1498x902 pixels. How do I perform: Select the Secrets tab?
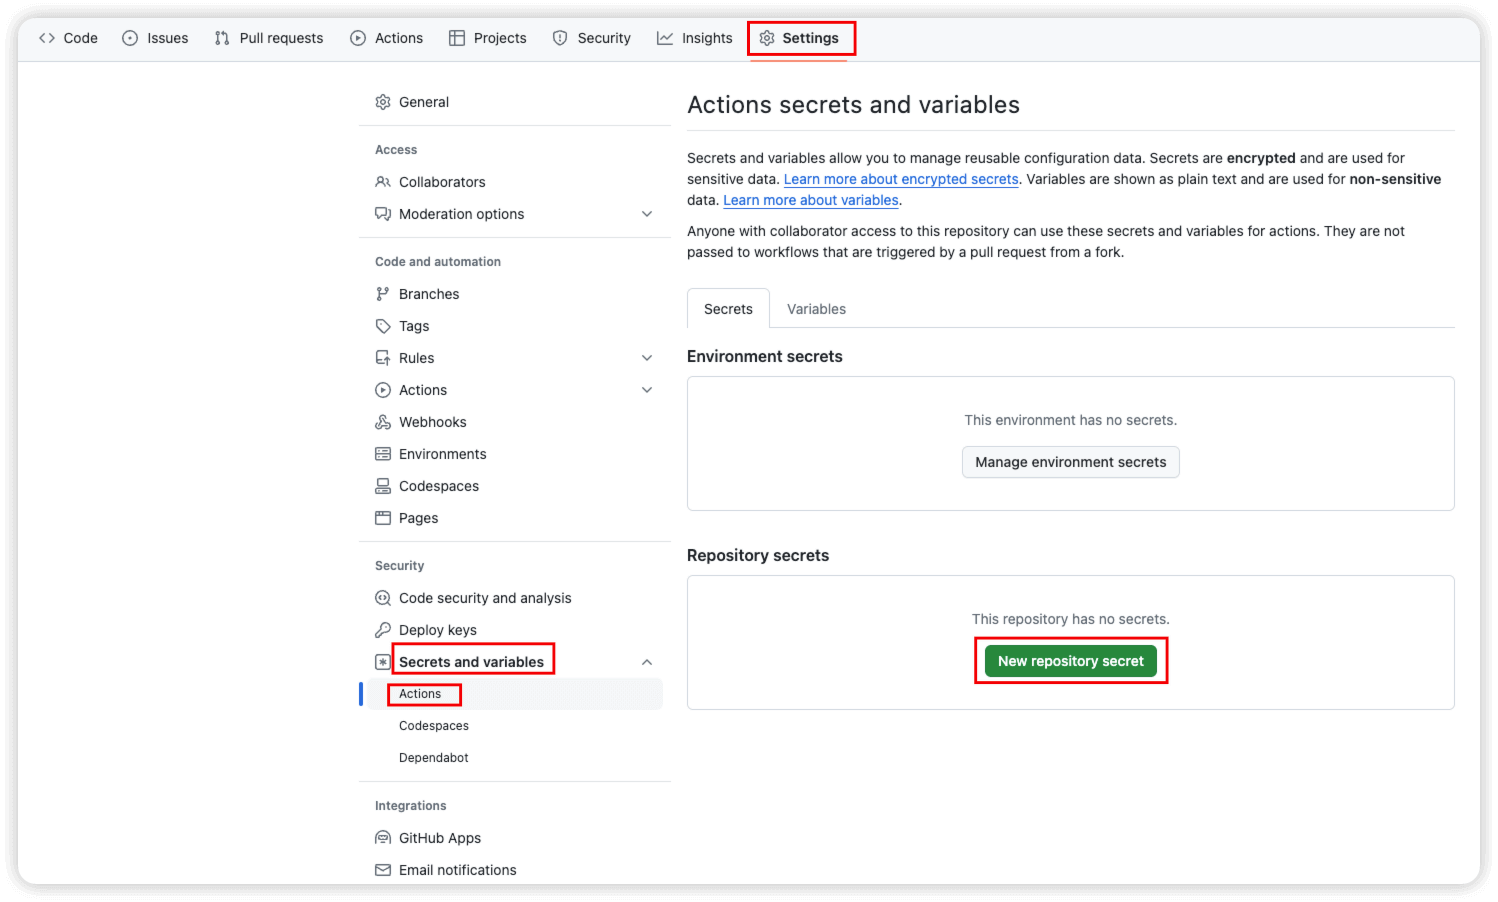coord(728,309)
